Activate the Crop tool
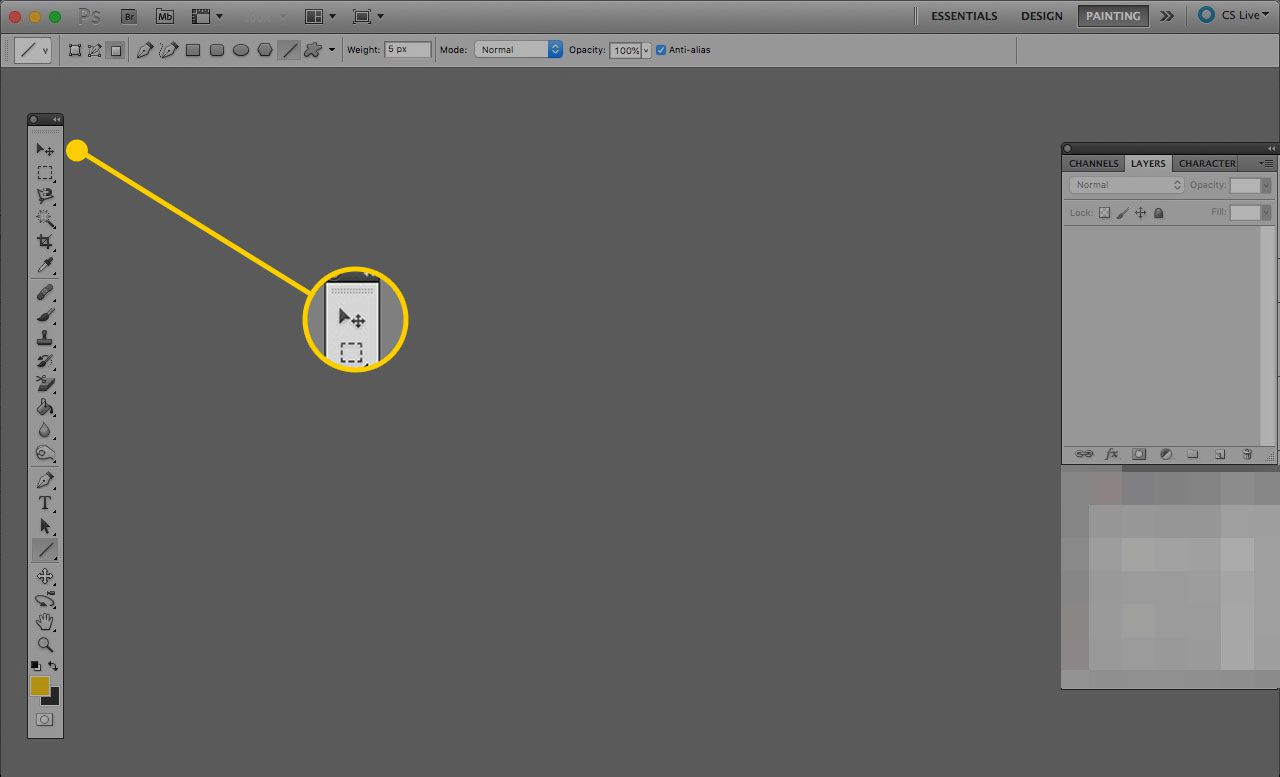The height and width of the screenshot is (777, 1280). pos(45,241)
